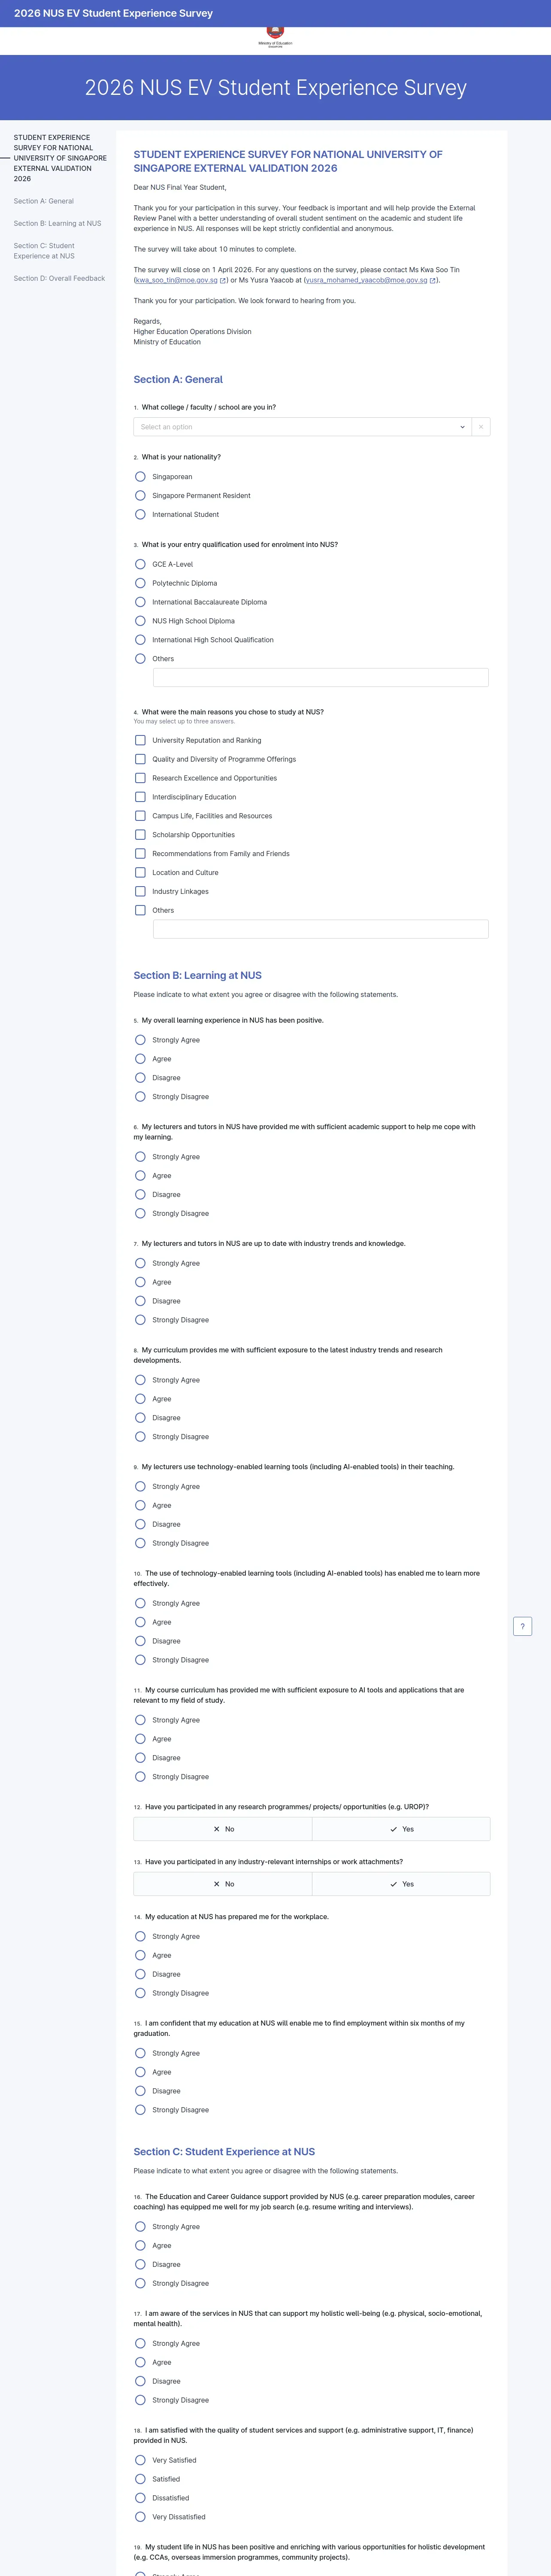
Task: Jump to Section A: General in sidebar
Action: click(44, 201)
